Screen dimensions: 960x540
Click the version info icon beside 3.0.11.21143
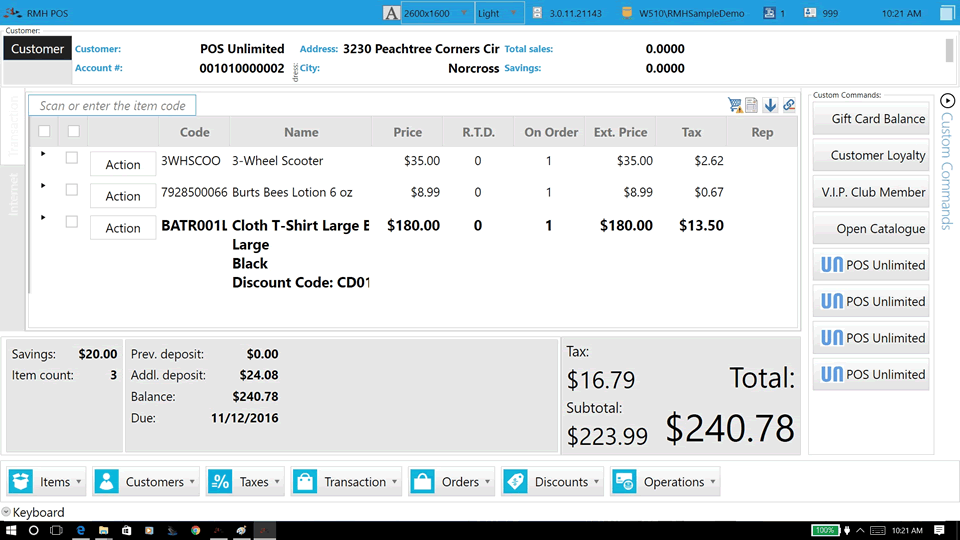(537, 13)
